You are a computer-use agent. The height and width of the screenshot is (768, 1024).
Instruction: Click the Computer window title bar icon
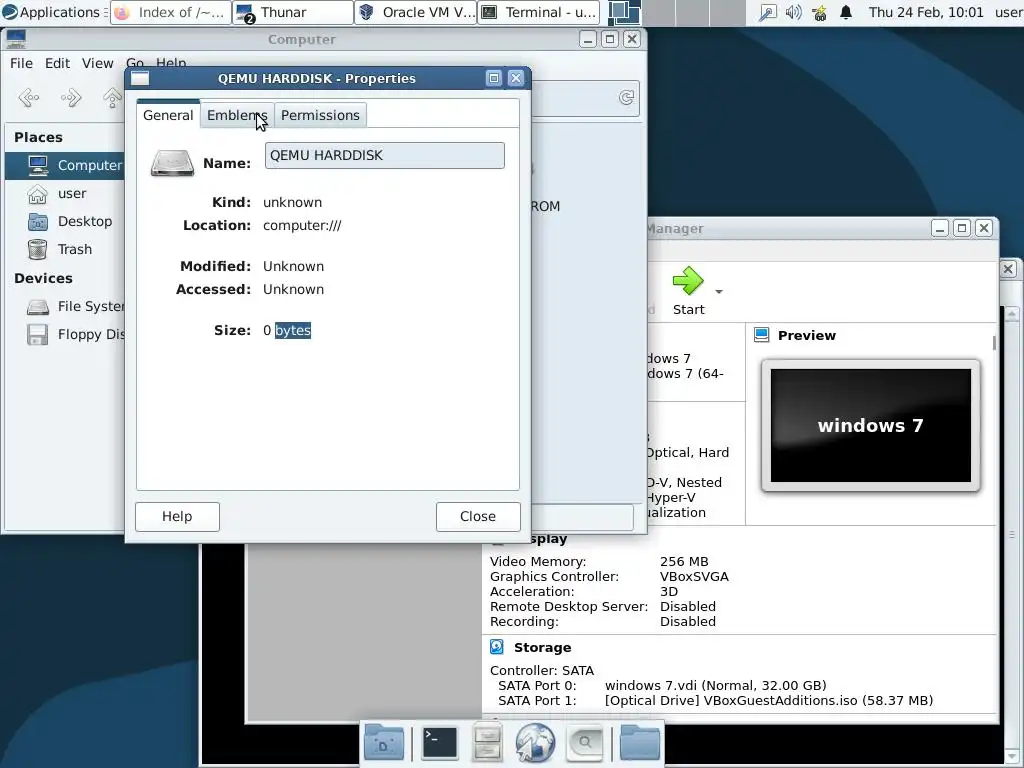pyautogui.click(x=16, y=39)
